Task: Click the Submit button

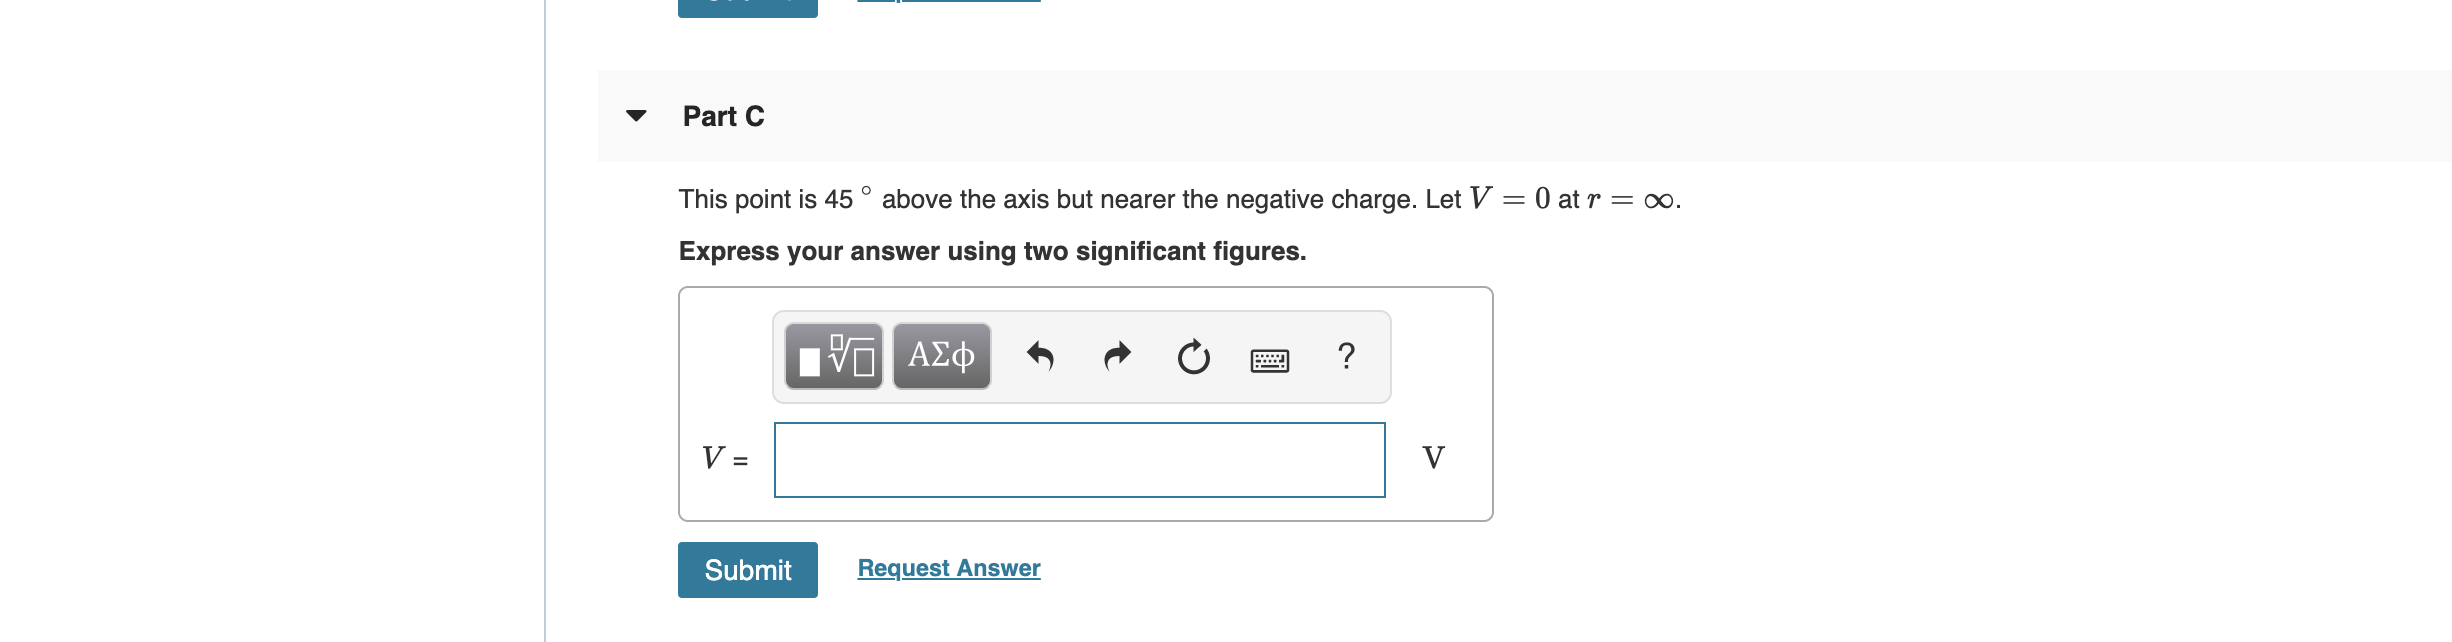Action: 747,570
